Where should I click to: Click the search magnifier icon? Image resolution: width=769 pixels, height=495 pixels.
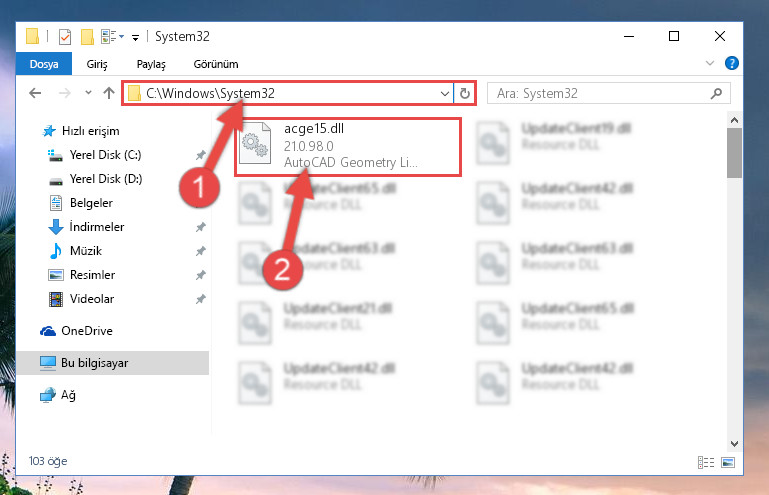click(x=716, y=93)
